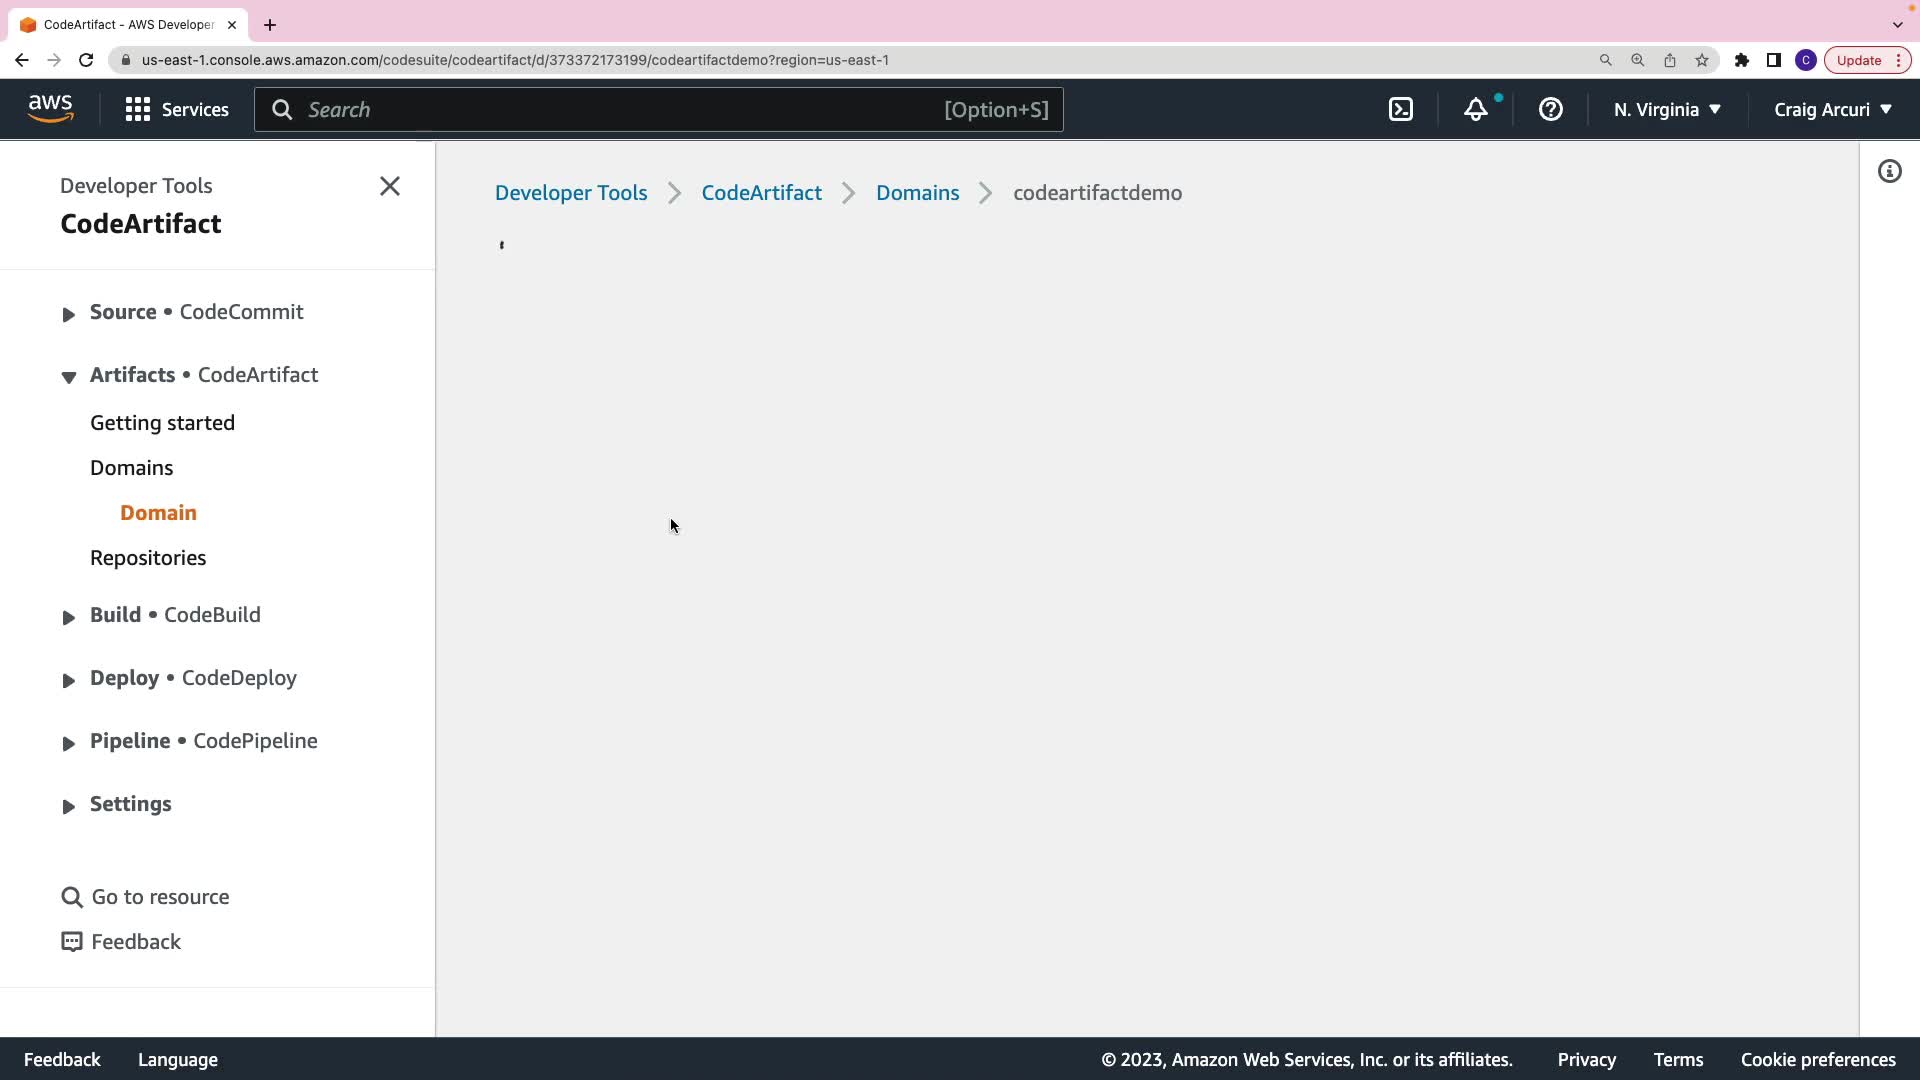Click the CodeArtifact breadcrumb link
Screen dimensions: 1920x1080
761,193
